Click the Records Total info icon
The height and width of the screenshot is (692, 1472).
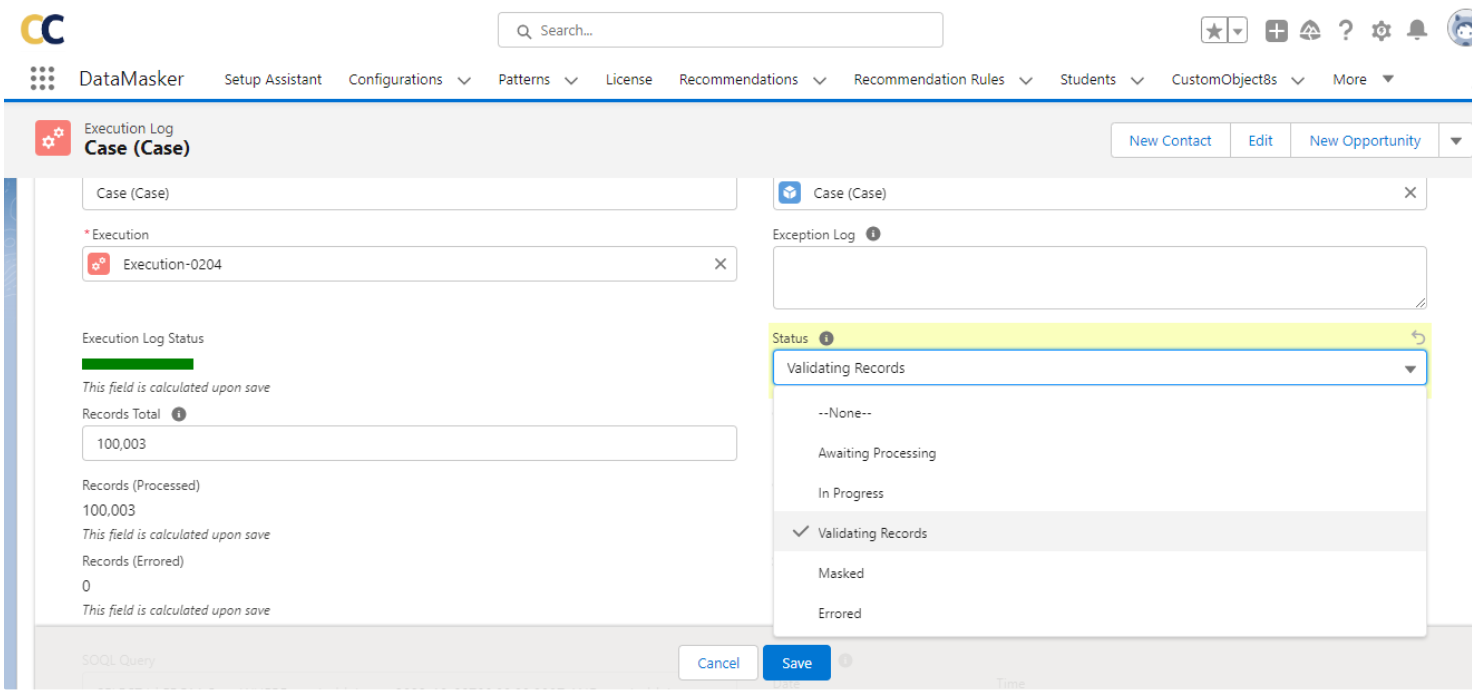pos(178,414)
